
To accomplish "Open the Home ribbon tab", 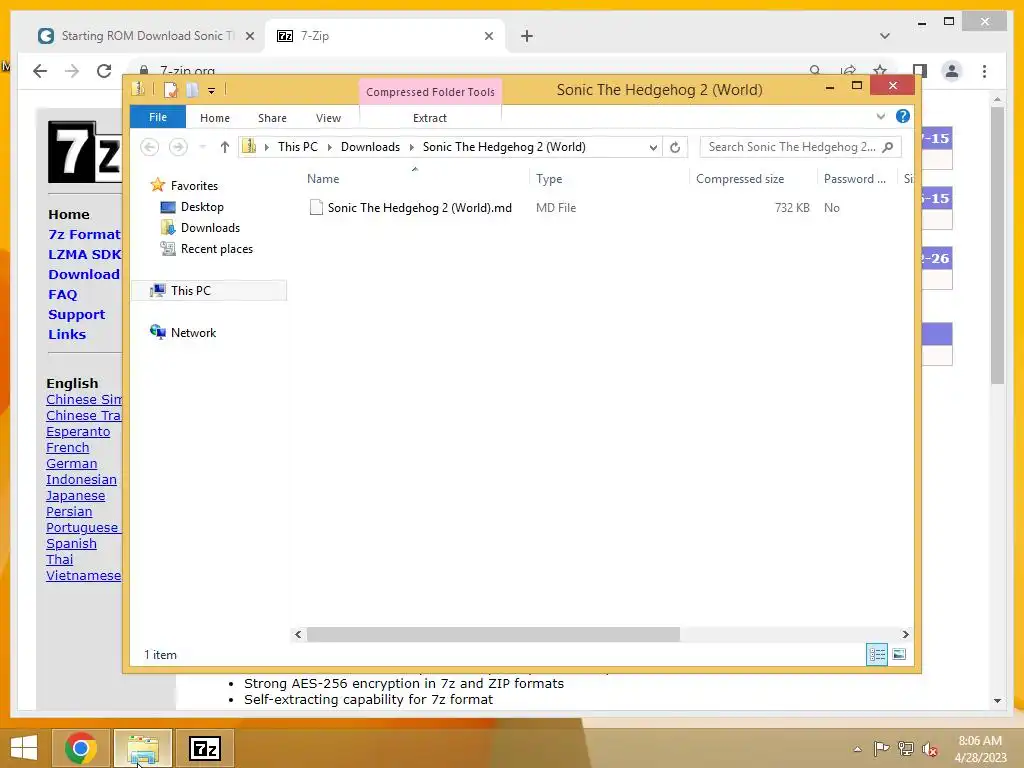I will pyautogui.click(x=215, y=118).
